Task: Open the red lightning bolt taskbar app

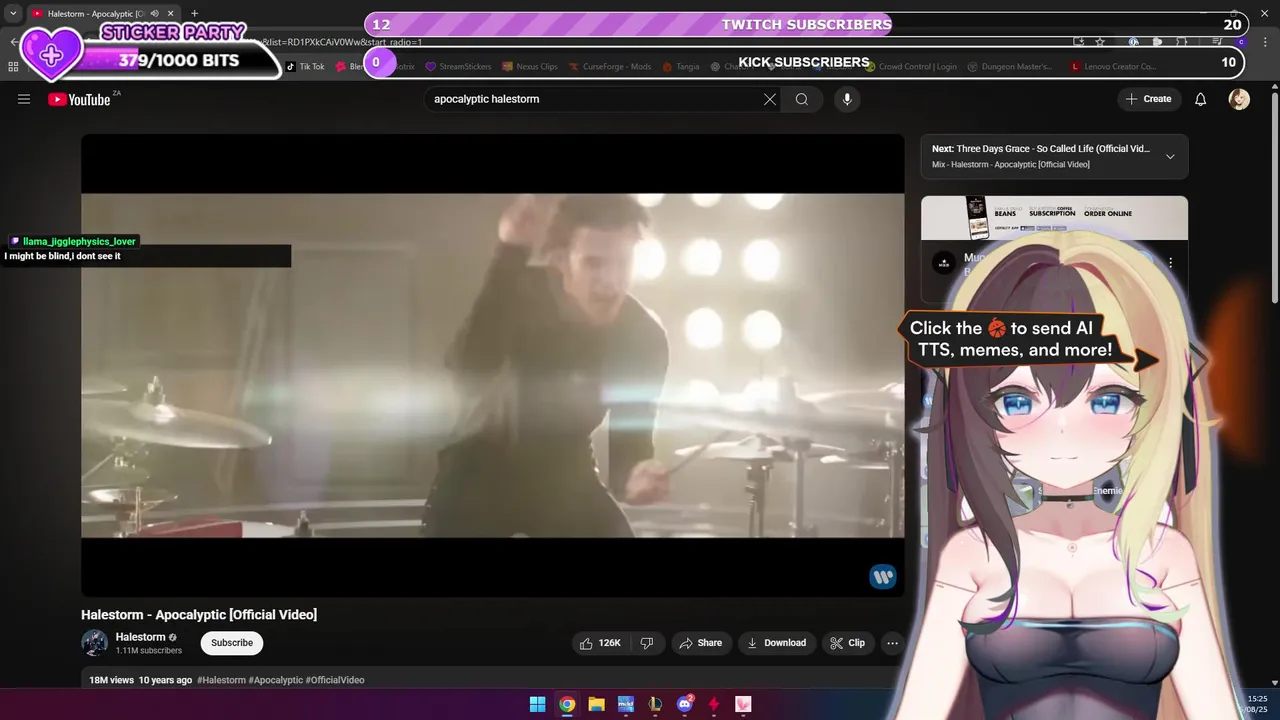Action: tap(714, 704)
